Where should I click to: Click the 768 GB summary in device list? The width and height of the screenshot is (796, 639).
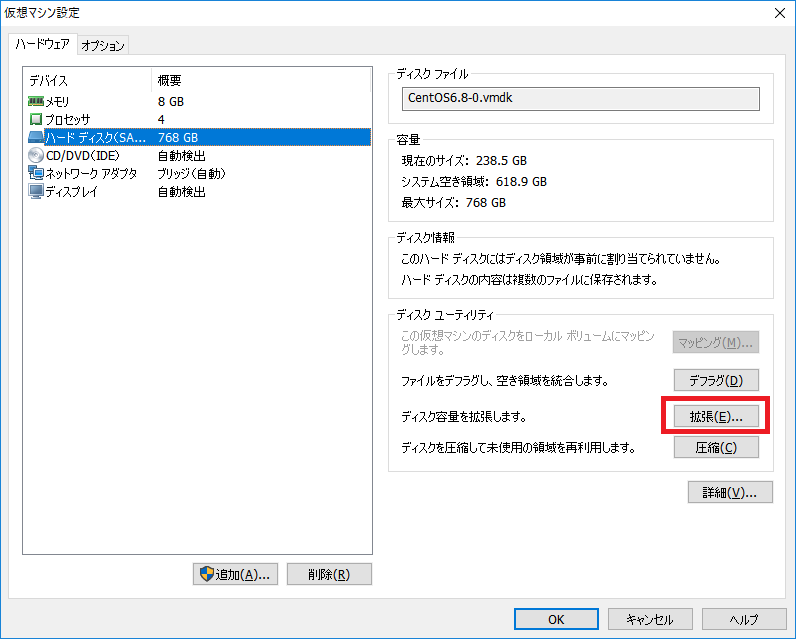pos(178,138)
